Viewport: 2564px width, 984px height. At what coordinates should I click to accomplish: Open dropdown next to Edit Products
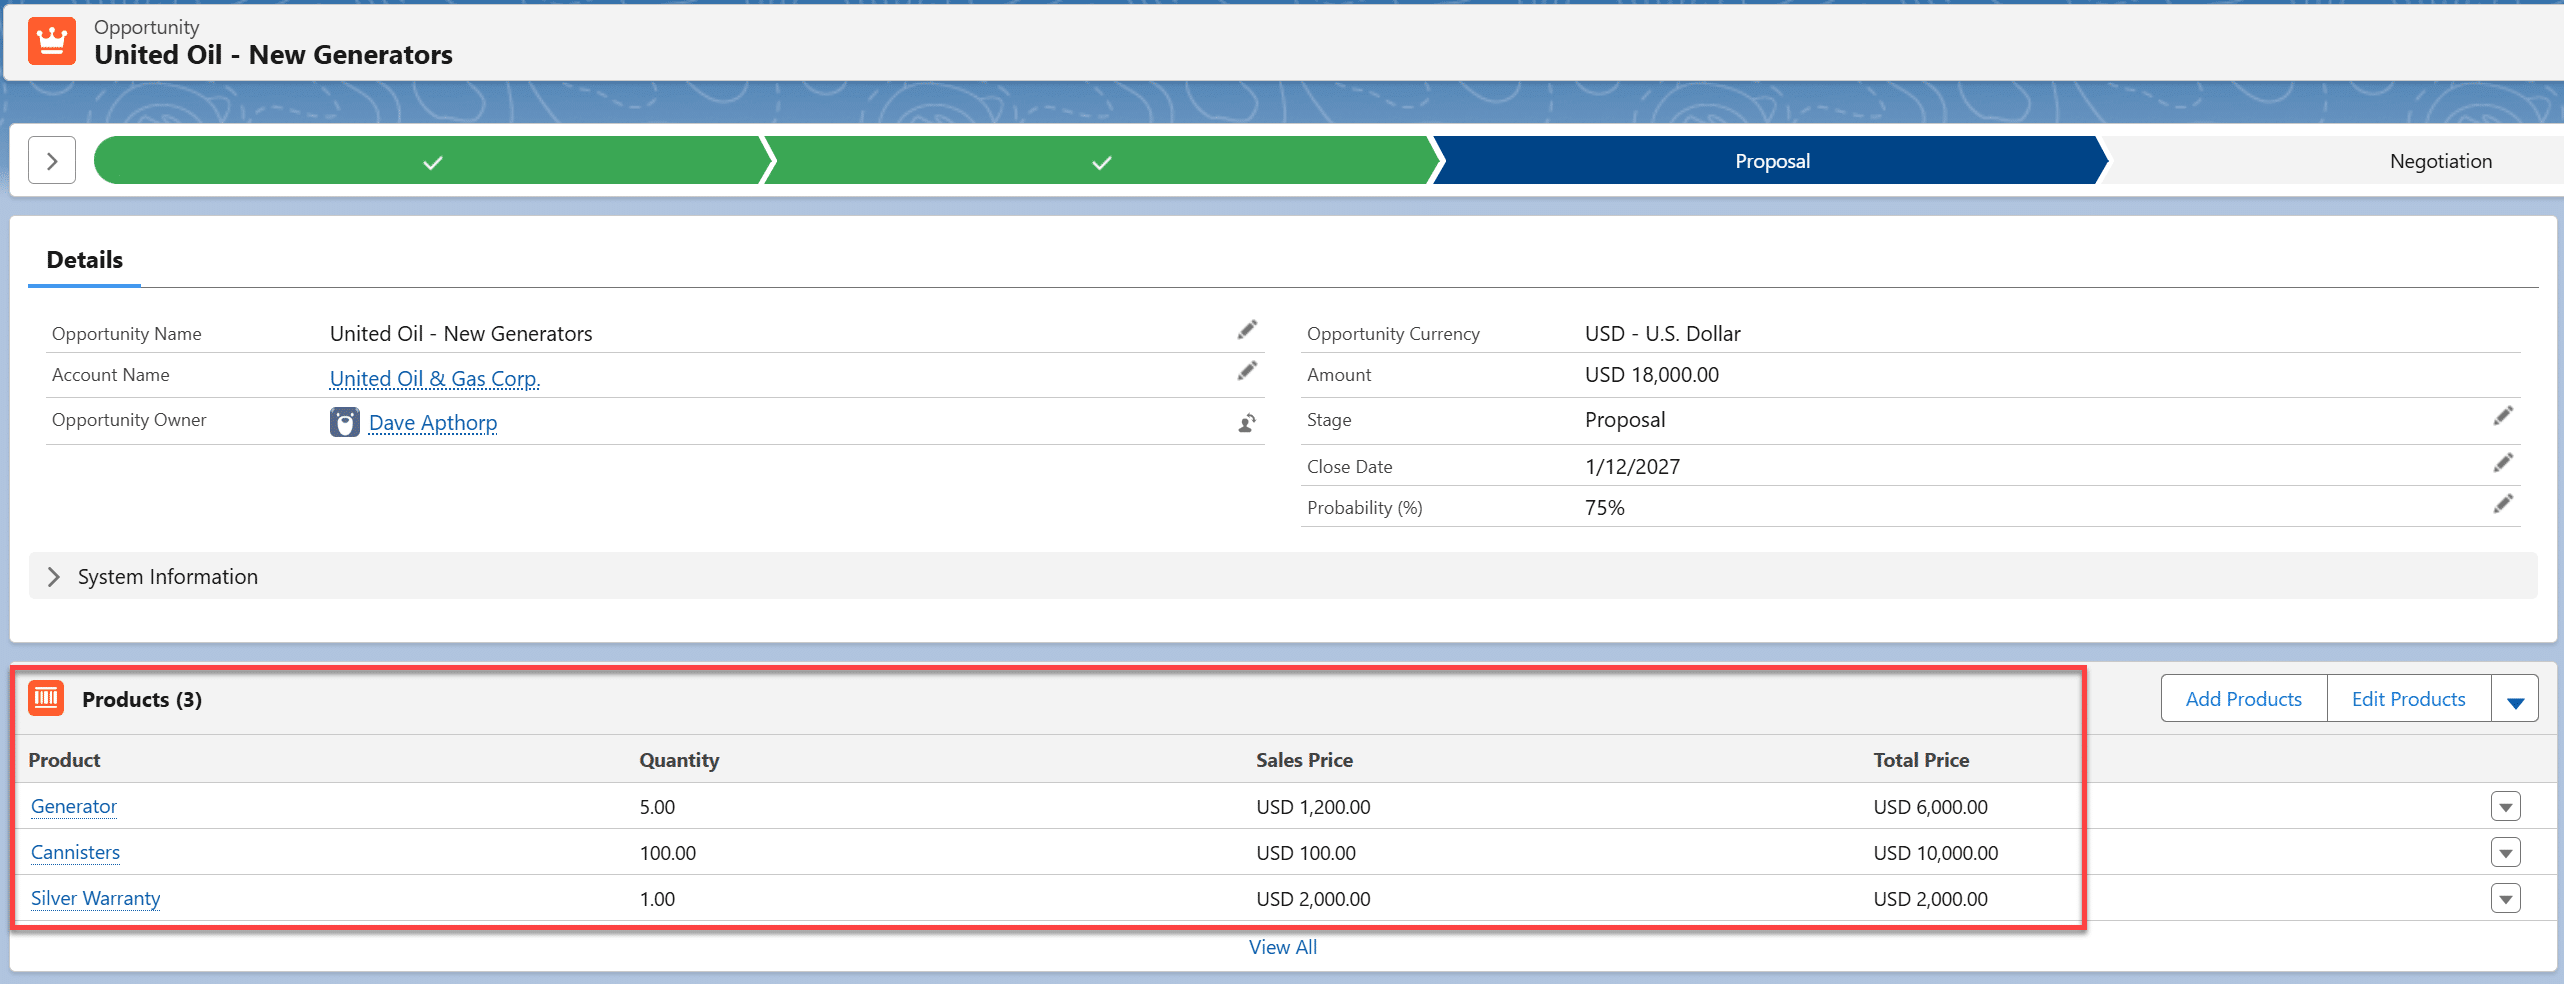coord(2515,699)
